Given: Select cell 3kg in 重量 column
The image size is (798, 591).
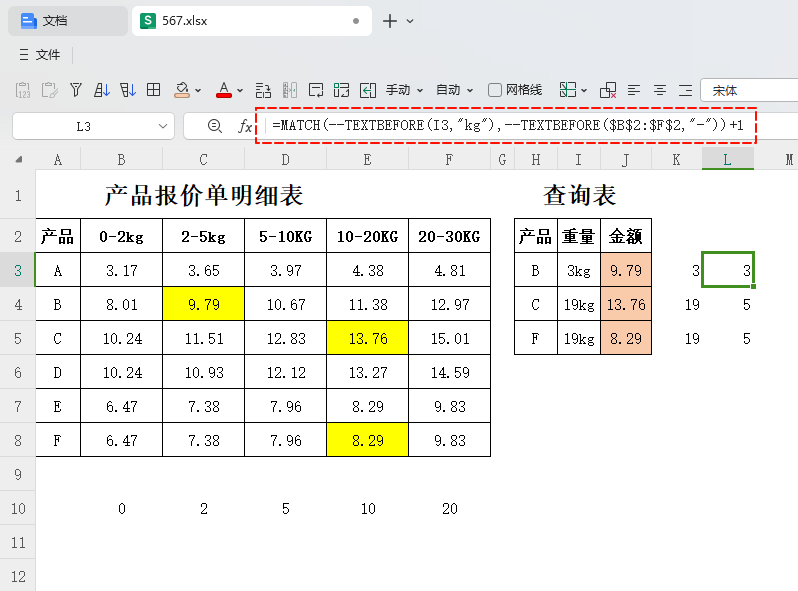Looking at the screenshot, I should click(x=579, y=270).
